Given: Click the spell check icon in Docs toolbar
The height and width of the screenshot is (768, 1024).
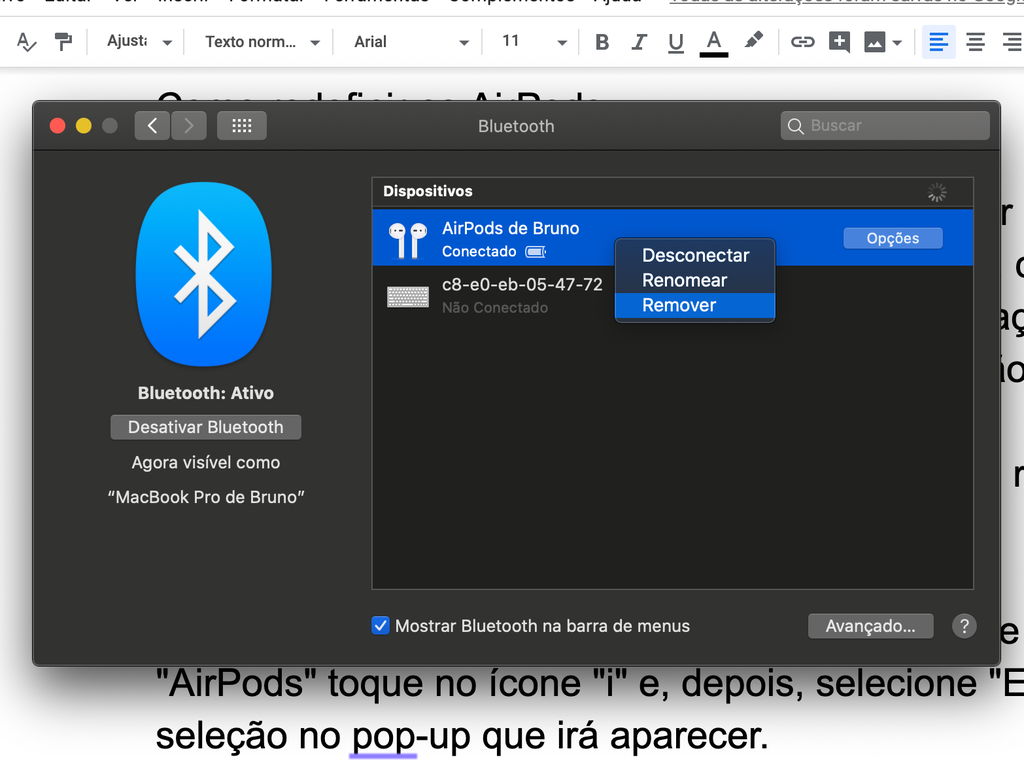Looking at the screenshot, I should point(26,42).
